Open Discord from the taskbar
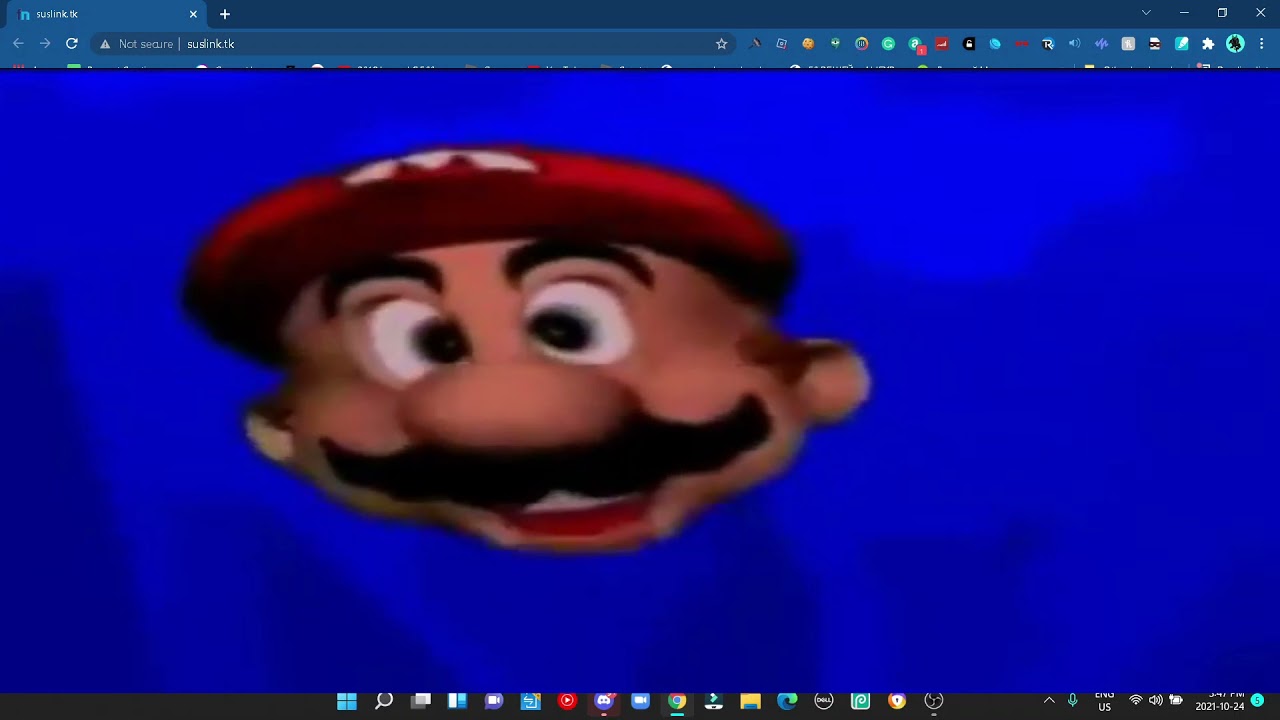 604,701
